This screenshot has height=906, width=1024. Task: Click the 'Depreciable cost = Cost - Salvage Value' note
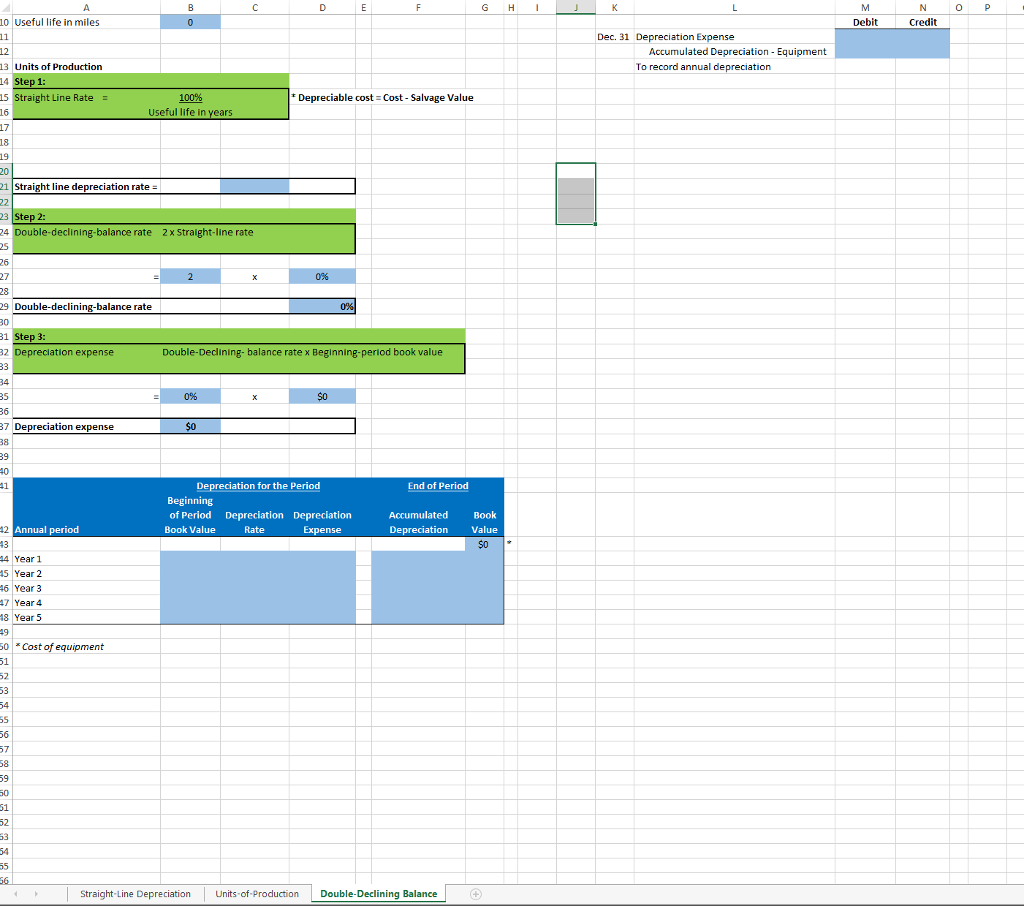pyautogui.click(x=383, y=97)
